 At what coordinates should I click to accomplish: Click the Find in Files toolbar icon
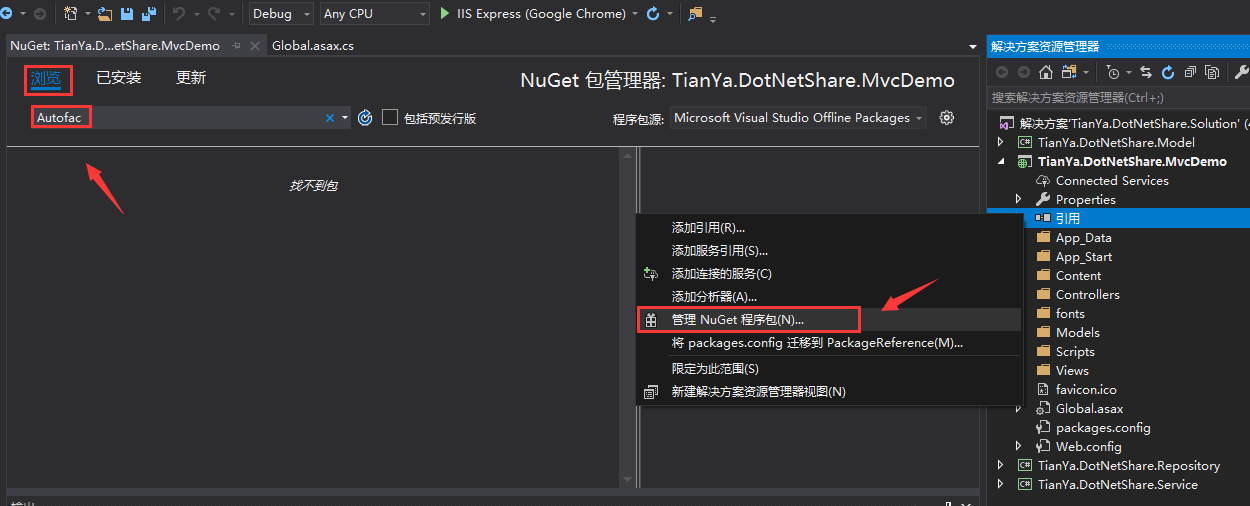click(x=695, y=14)
